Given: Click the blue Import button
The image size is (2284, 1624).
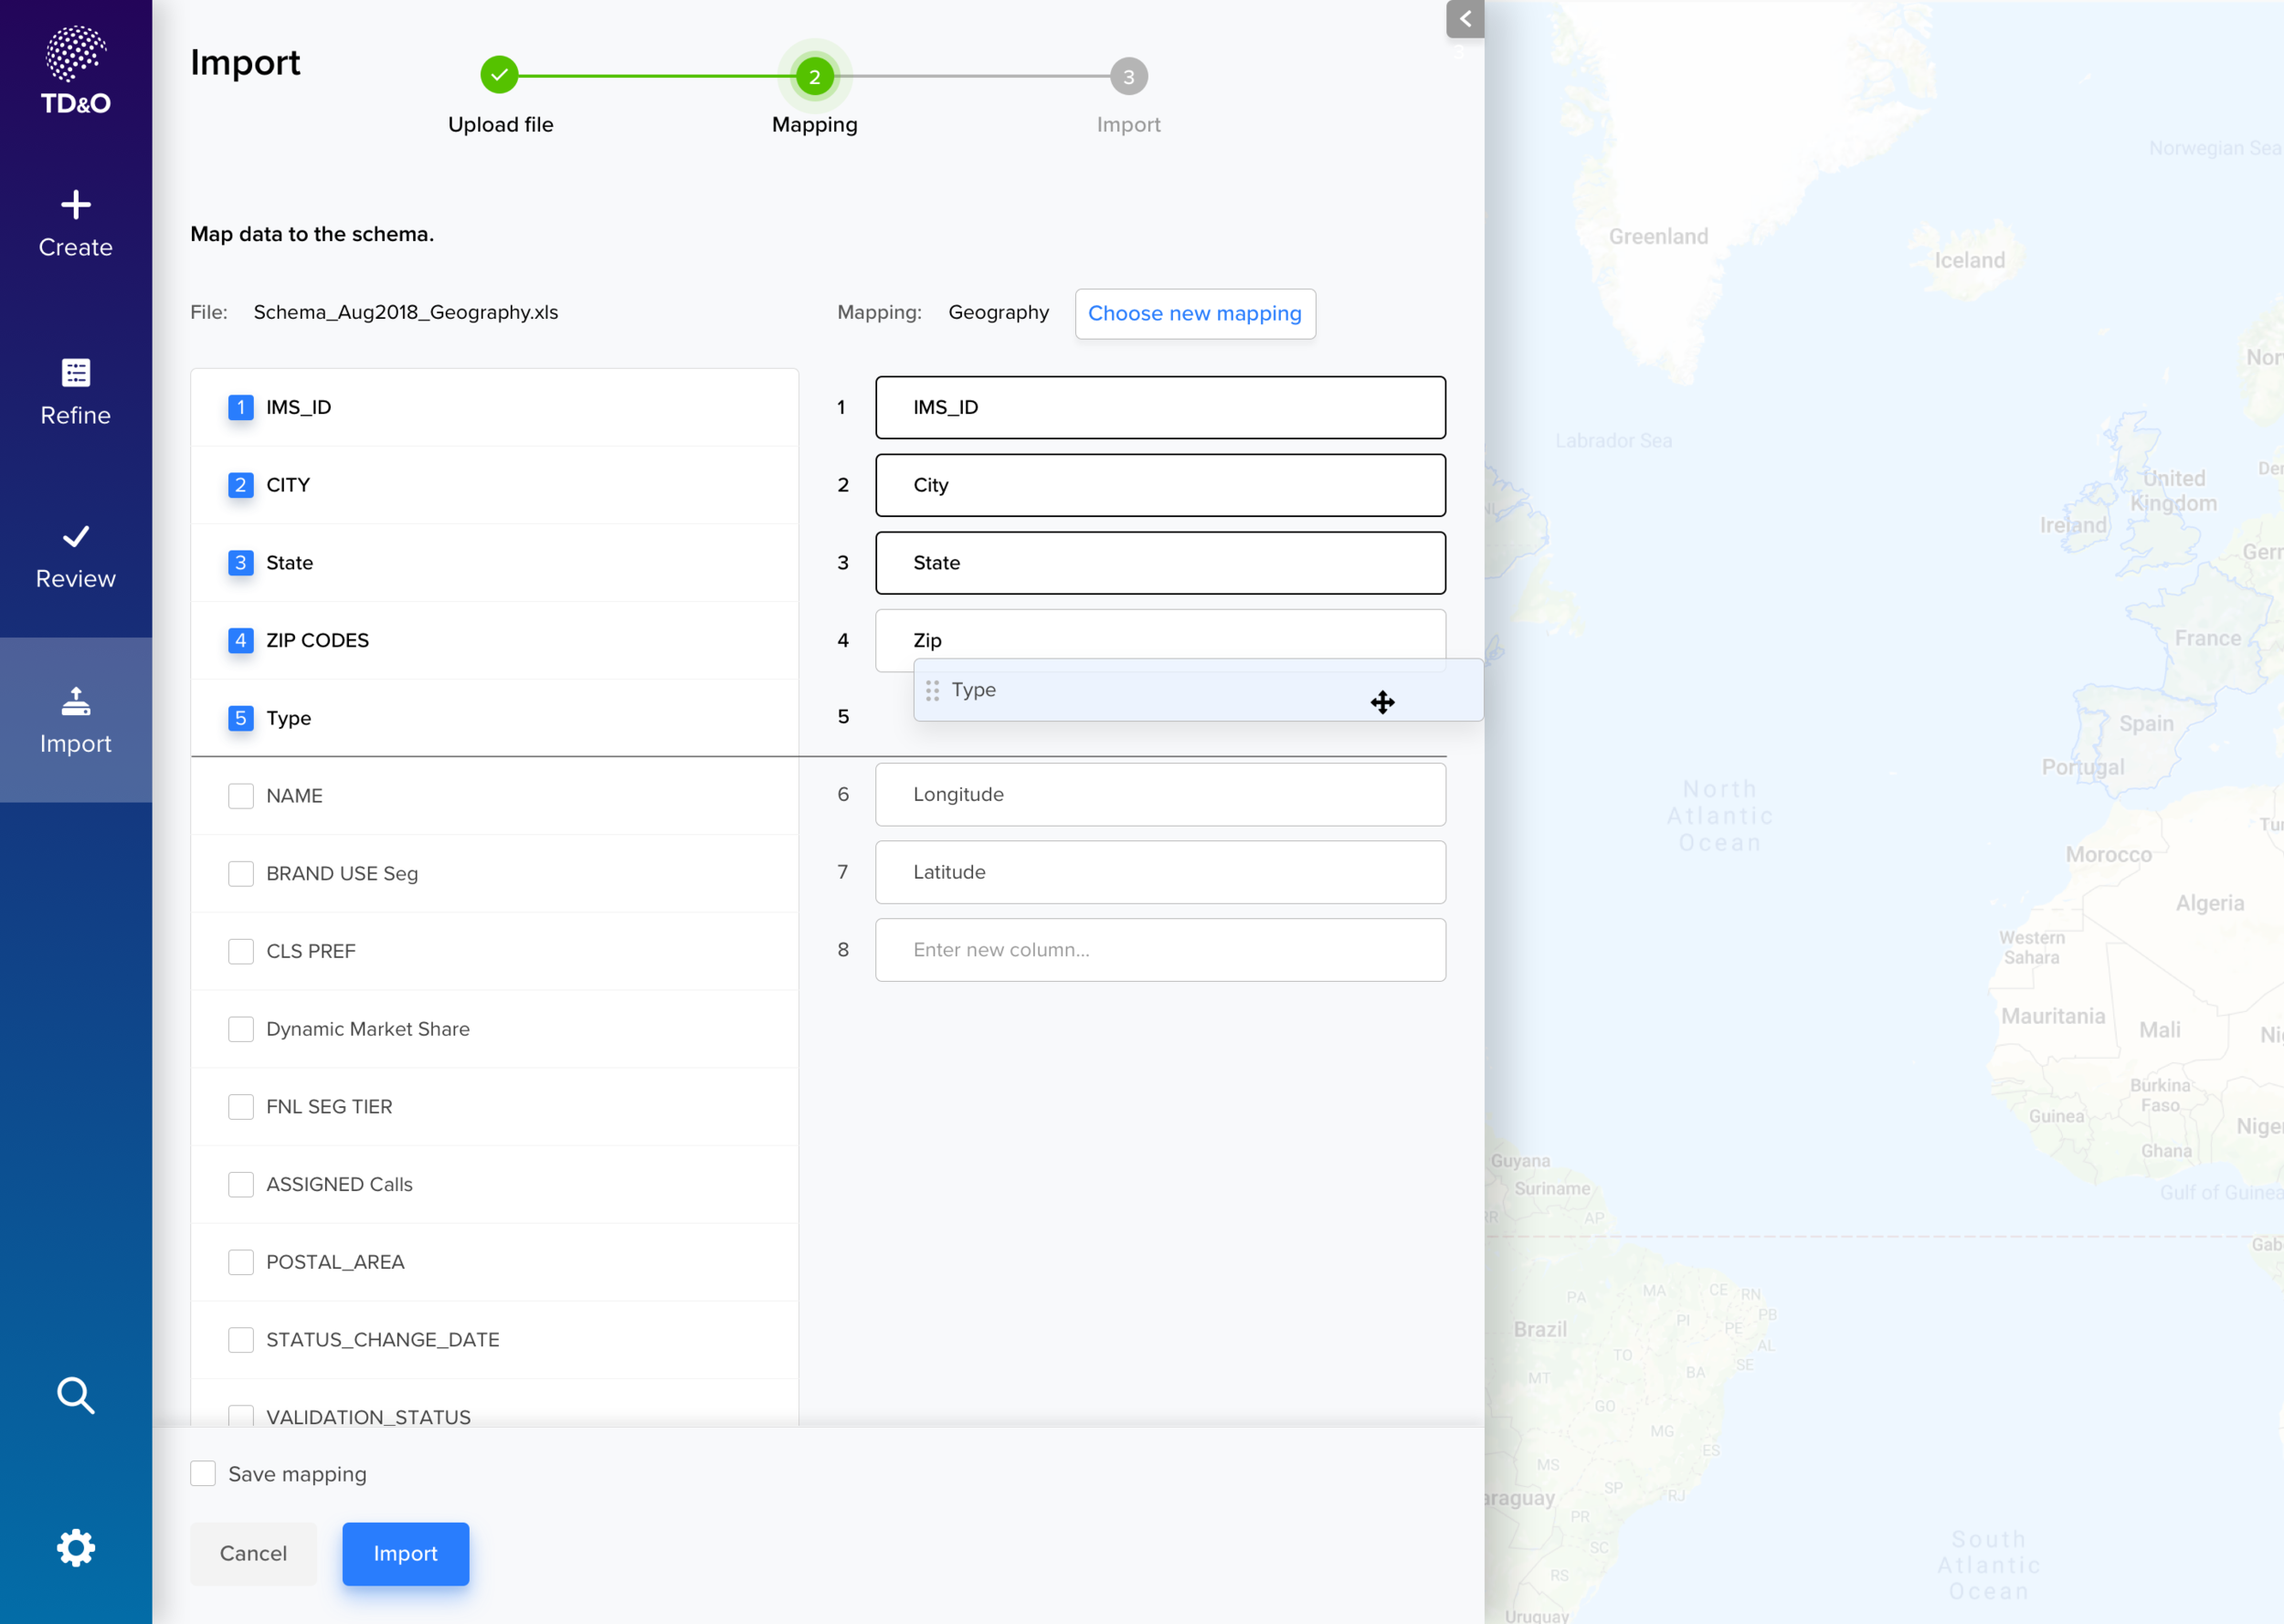Looking at the screenshot, I should pos(405,1553).
